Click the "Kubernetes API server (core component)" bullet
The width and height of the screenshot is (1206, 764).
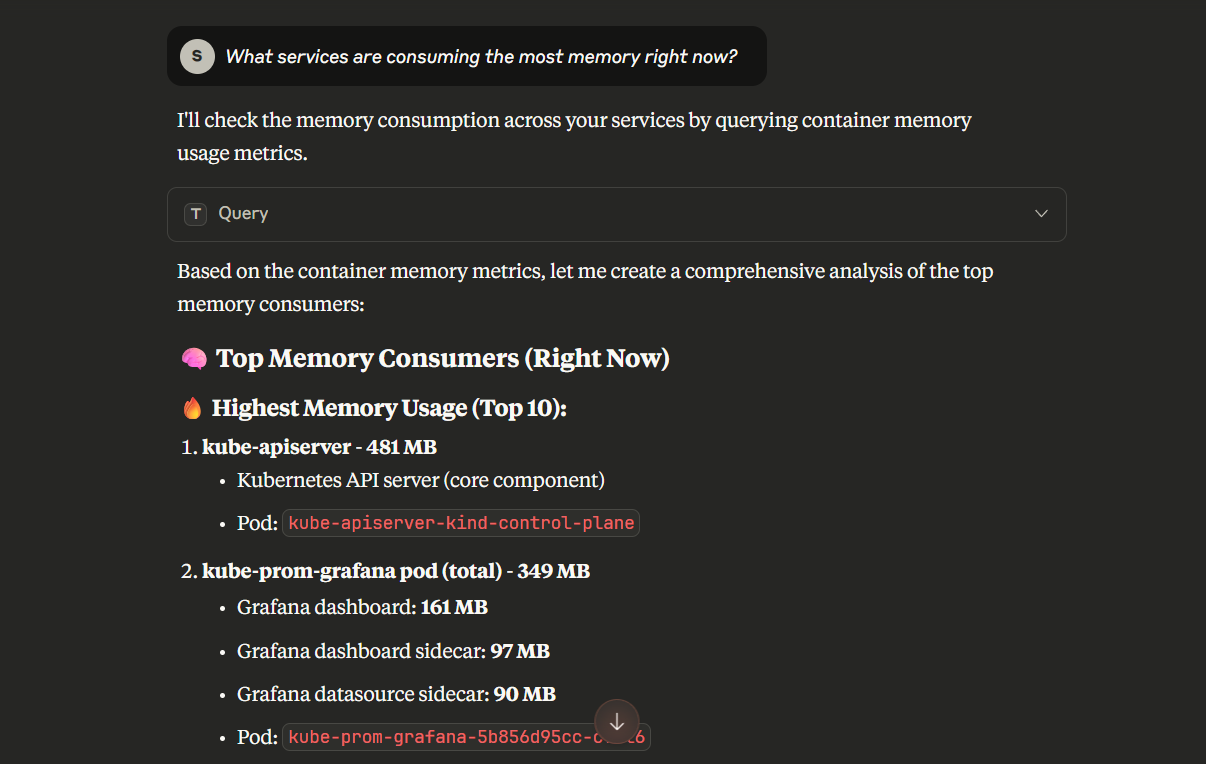point(420,480)
